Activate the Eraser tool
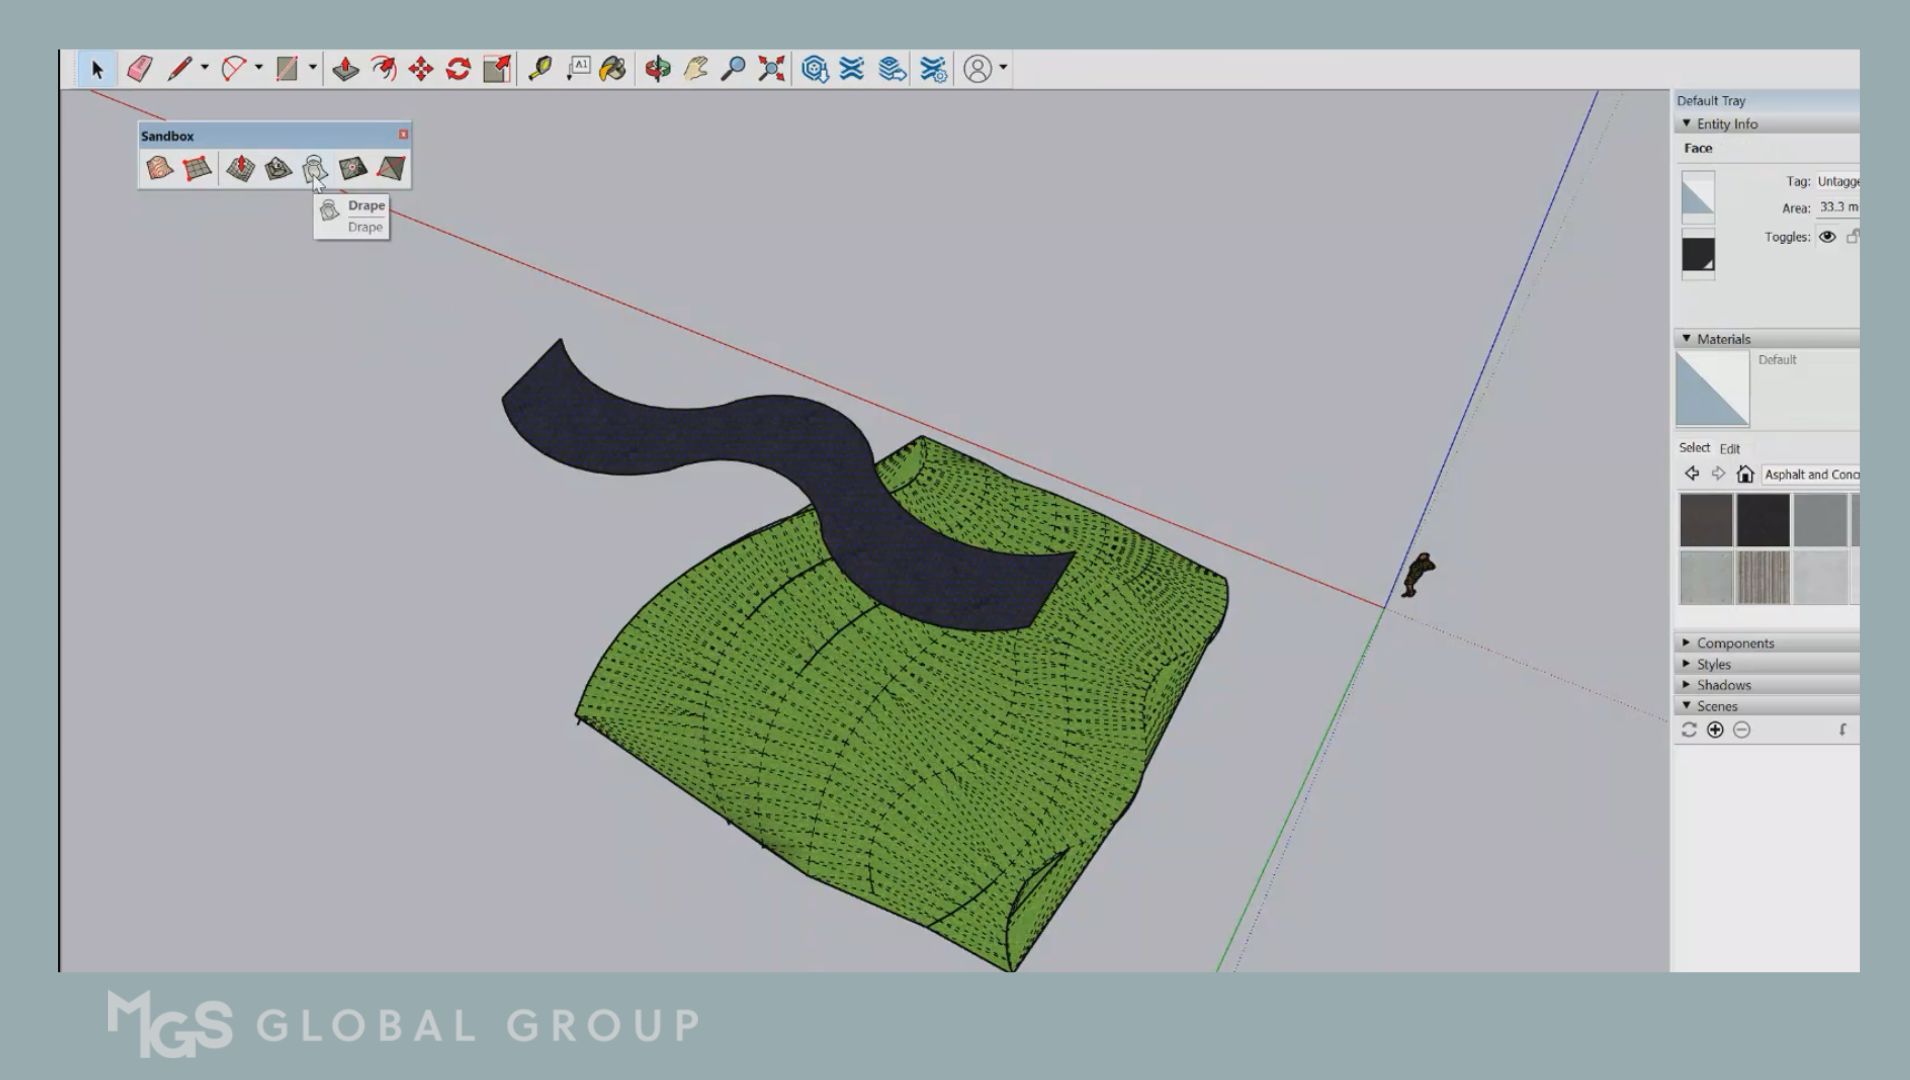1910x1080 pixels. [x=140, y=68]
